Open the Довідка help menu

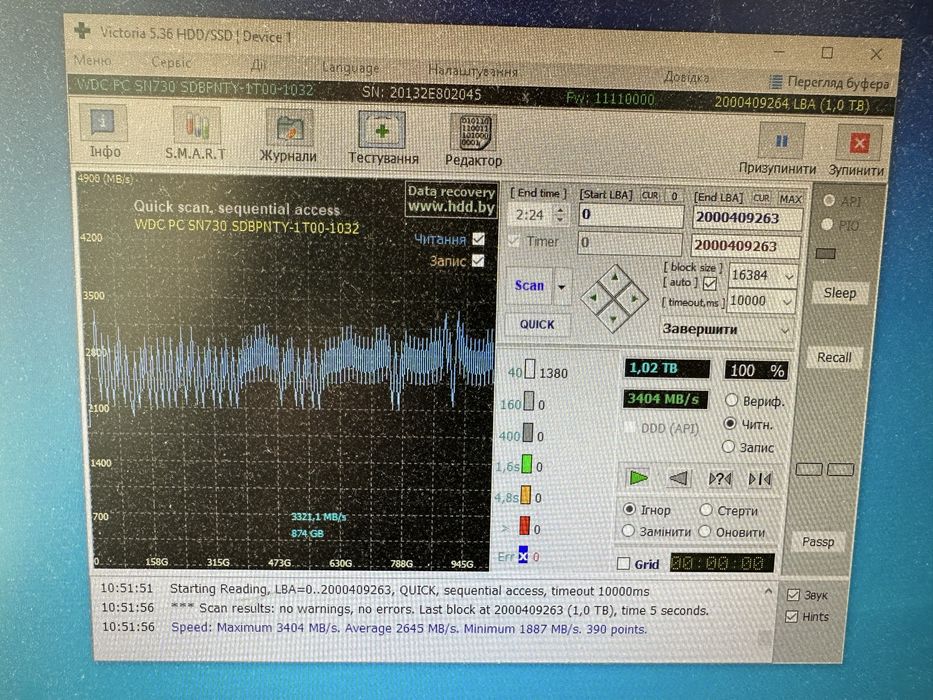(x=687, y=77)
